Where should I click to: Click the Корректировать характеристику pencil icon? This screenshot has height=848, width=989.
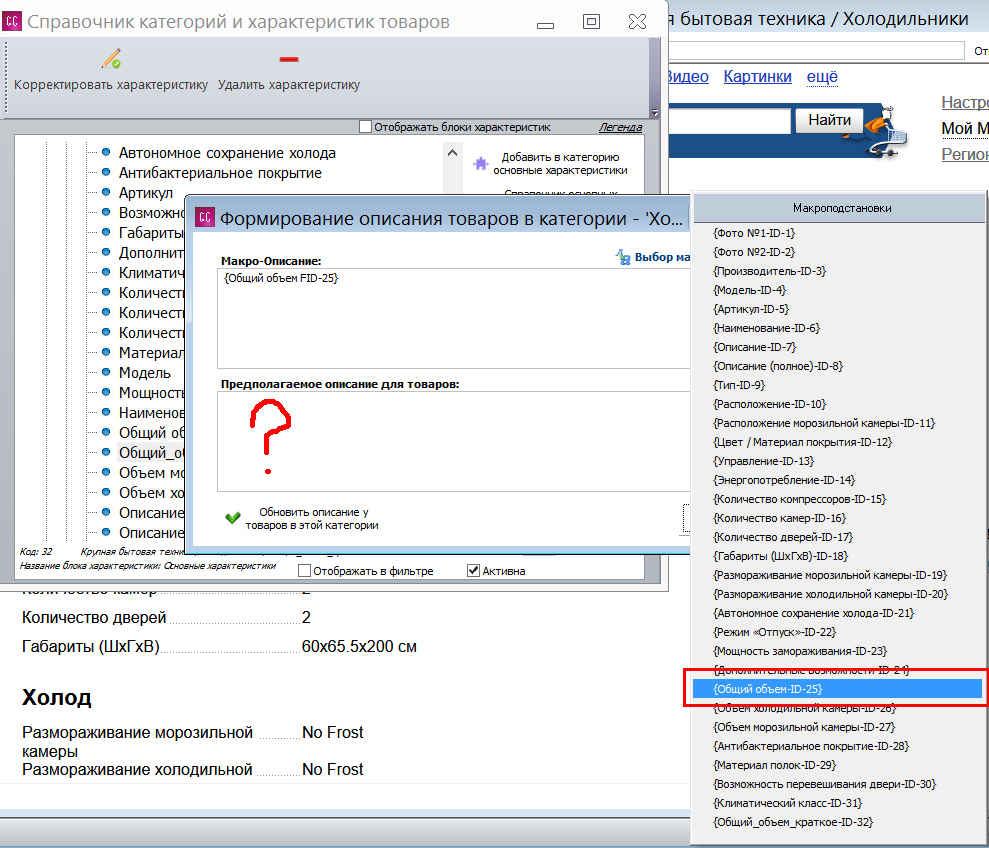(x=112, y=59)
